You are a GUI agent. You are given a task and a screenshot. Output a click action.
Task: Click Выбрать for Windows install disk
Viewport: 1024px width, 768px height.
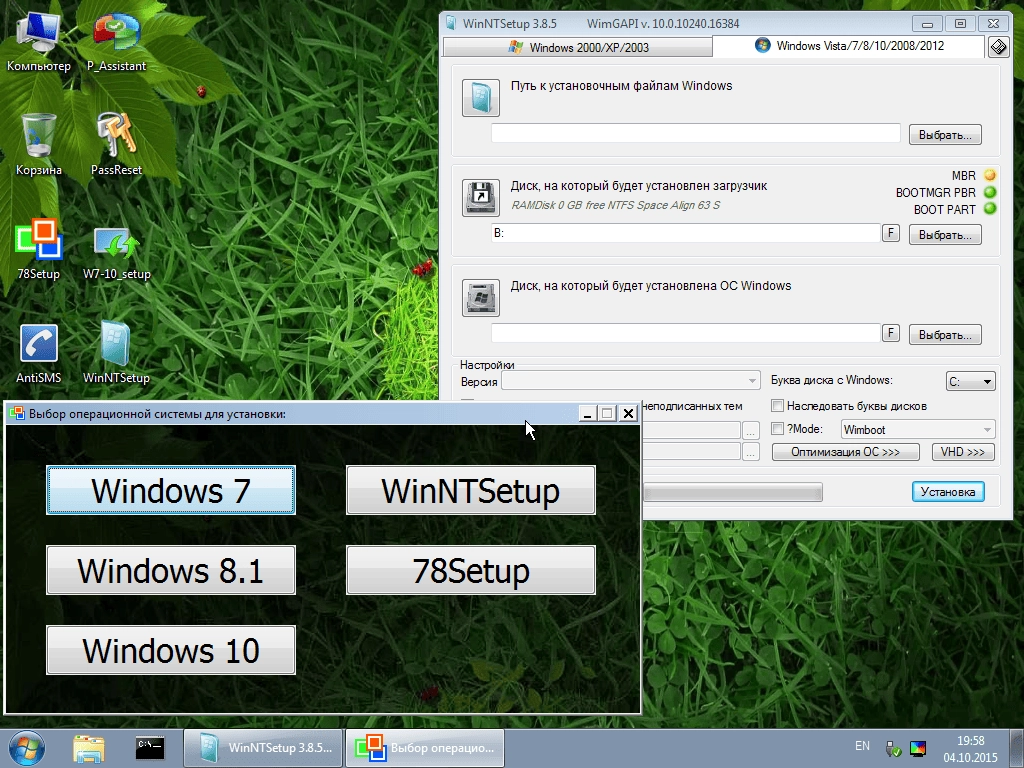pos(945,334)
